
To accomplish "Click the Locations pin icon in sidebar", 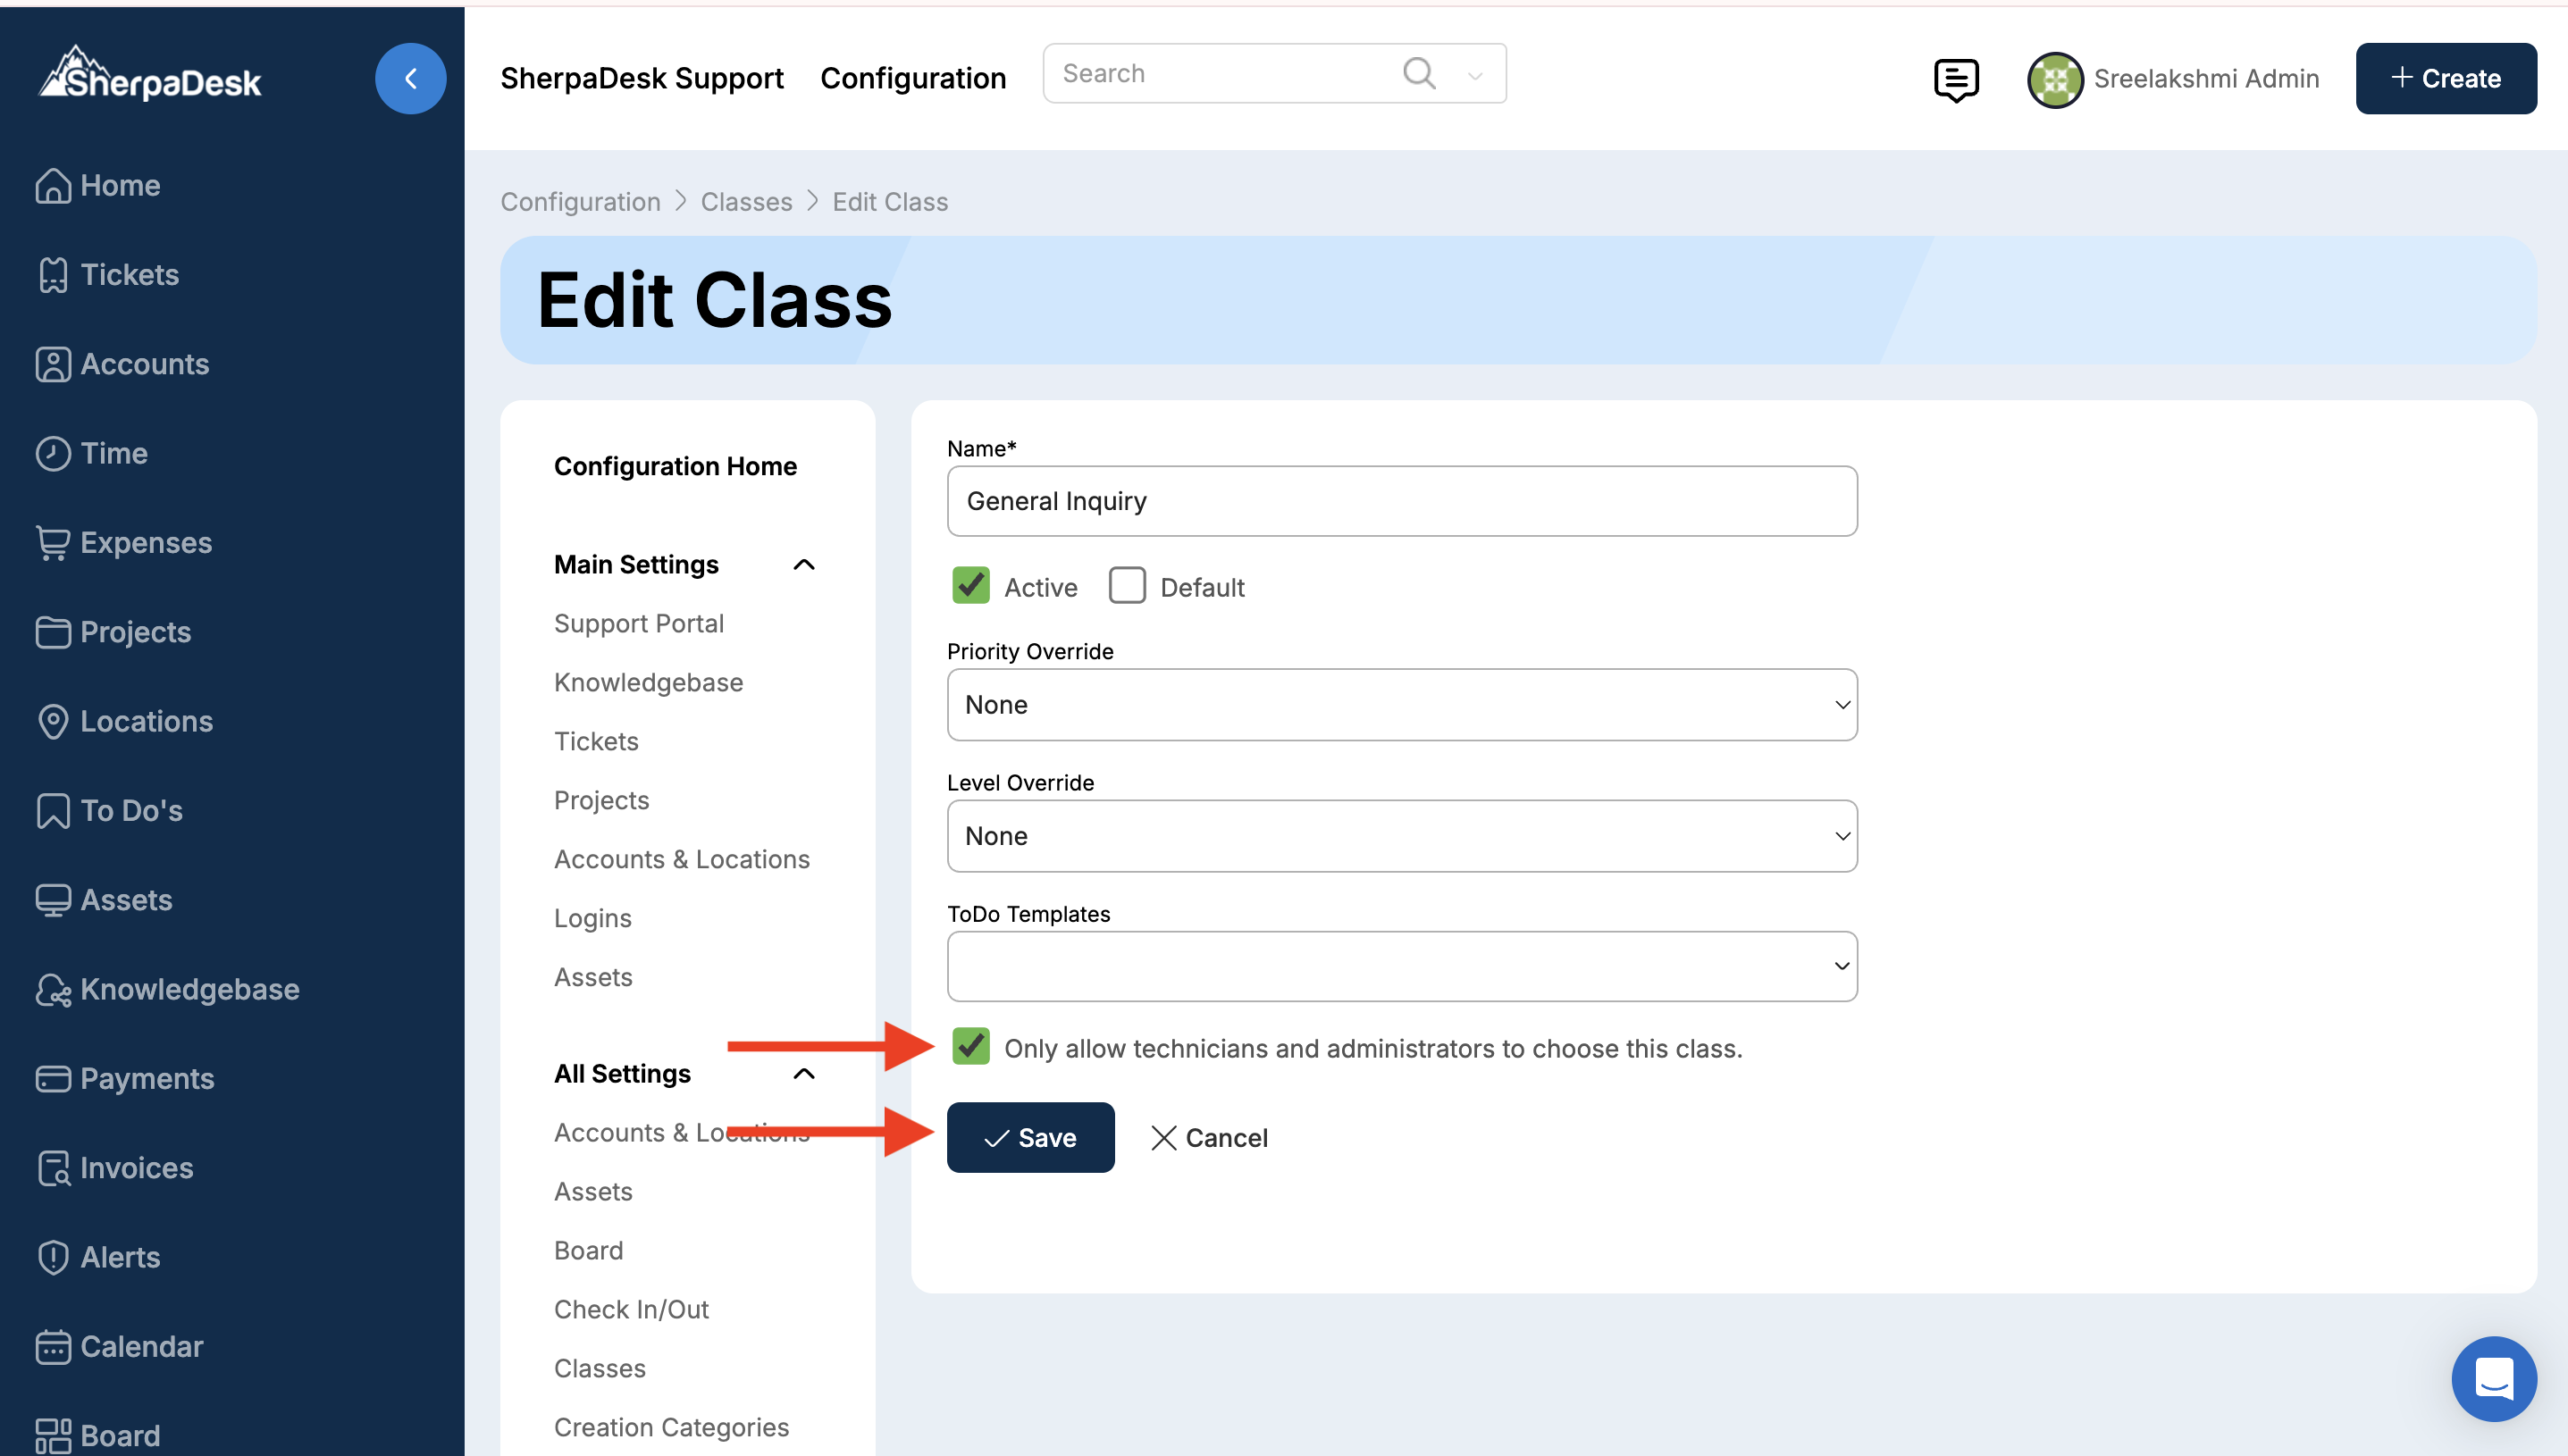I will pos(53,721).
